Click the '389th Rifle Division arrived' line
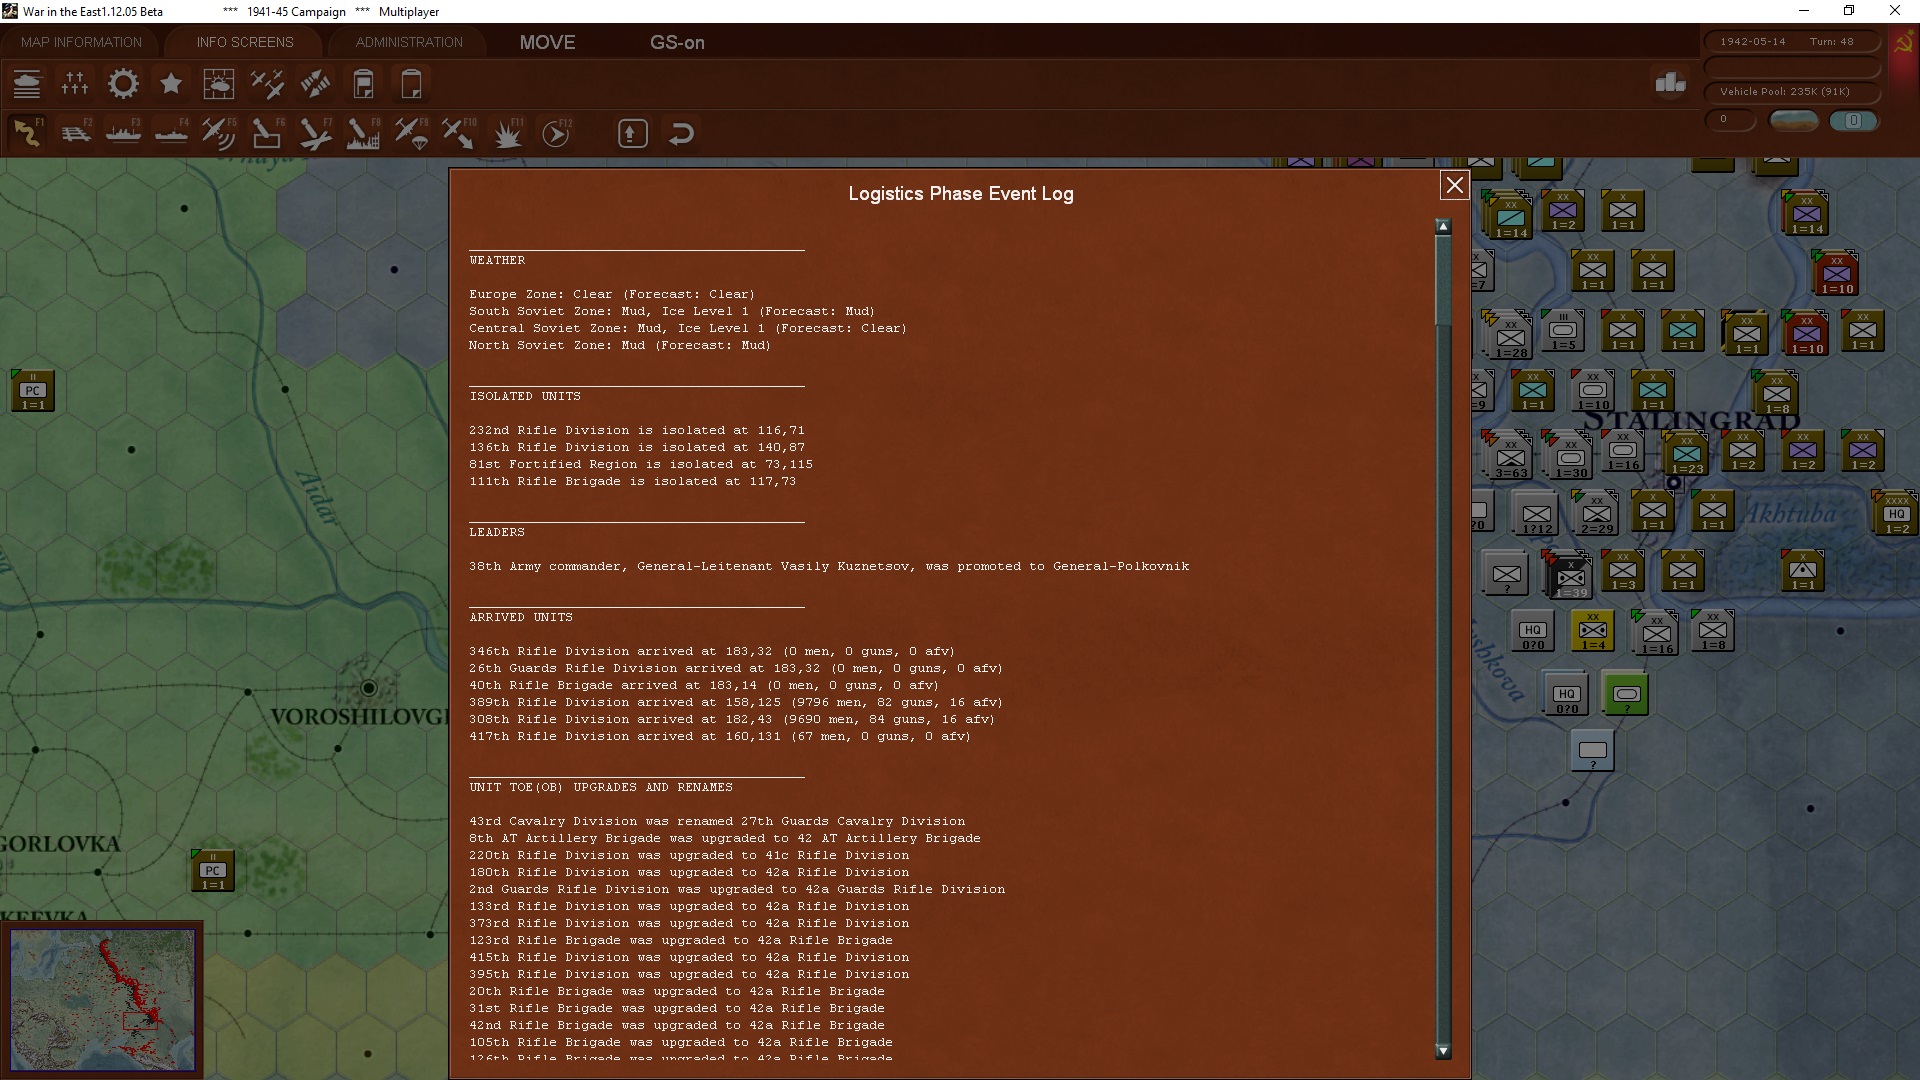The height and width of the screenshot is (1080, 1920). point(735,702)
